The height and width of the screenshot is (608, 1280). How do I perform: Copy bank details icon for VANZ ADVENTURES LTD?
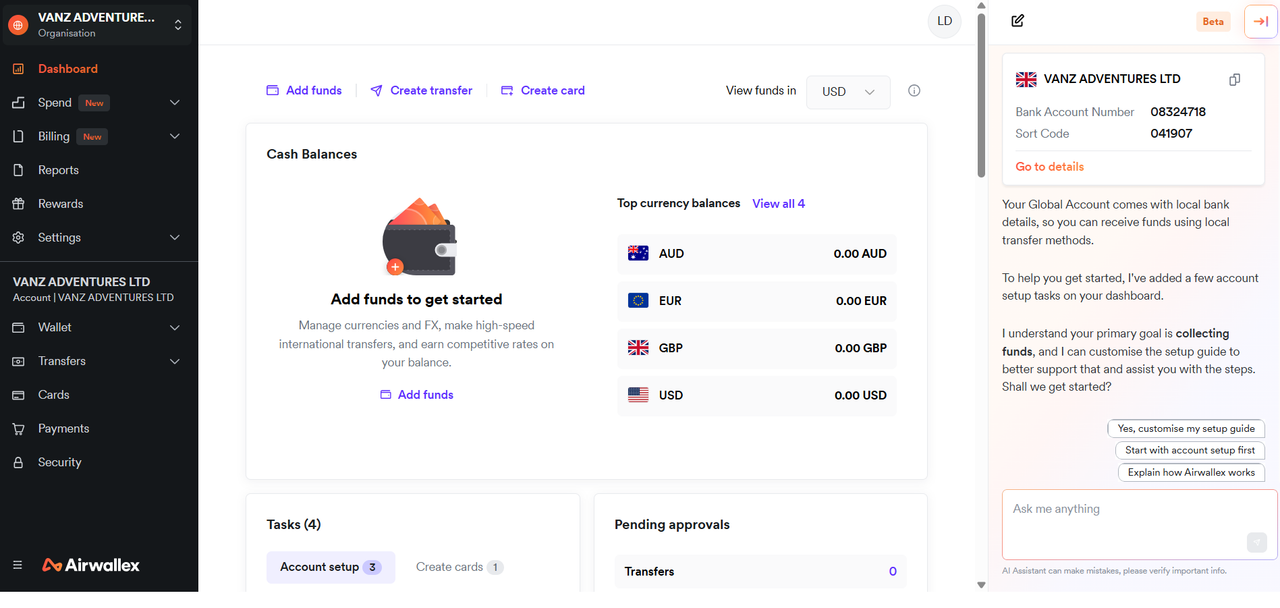point(1235,79)
